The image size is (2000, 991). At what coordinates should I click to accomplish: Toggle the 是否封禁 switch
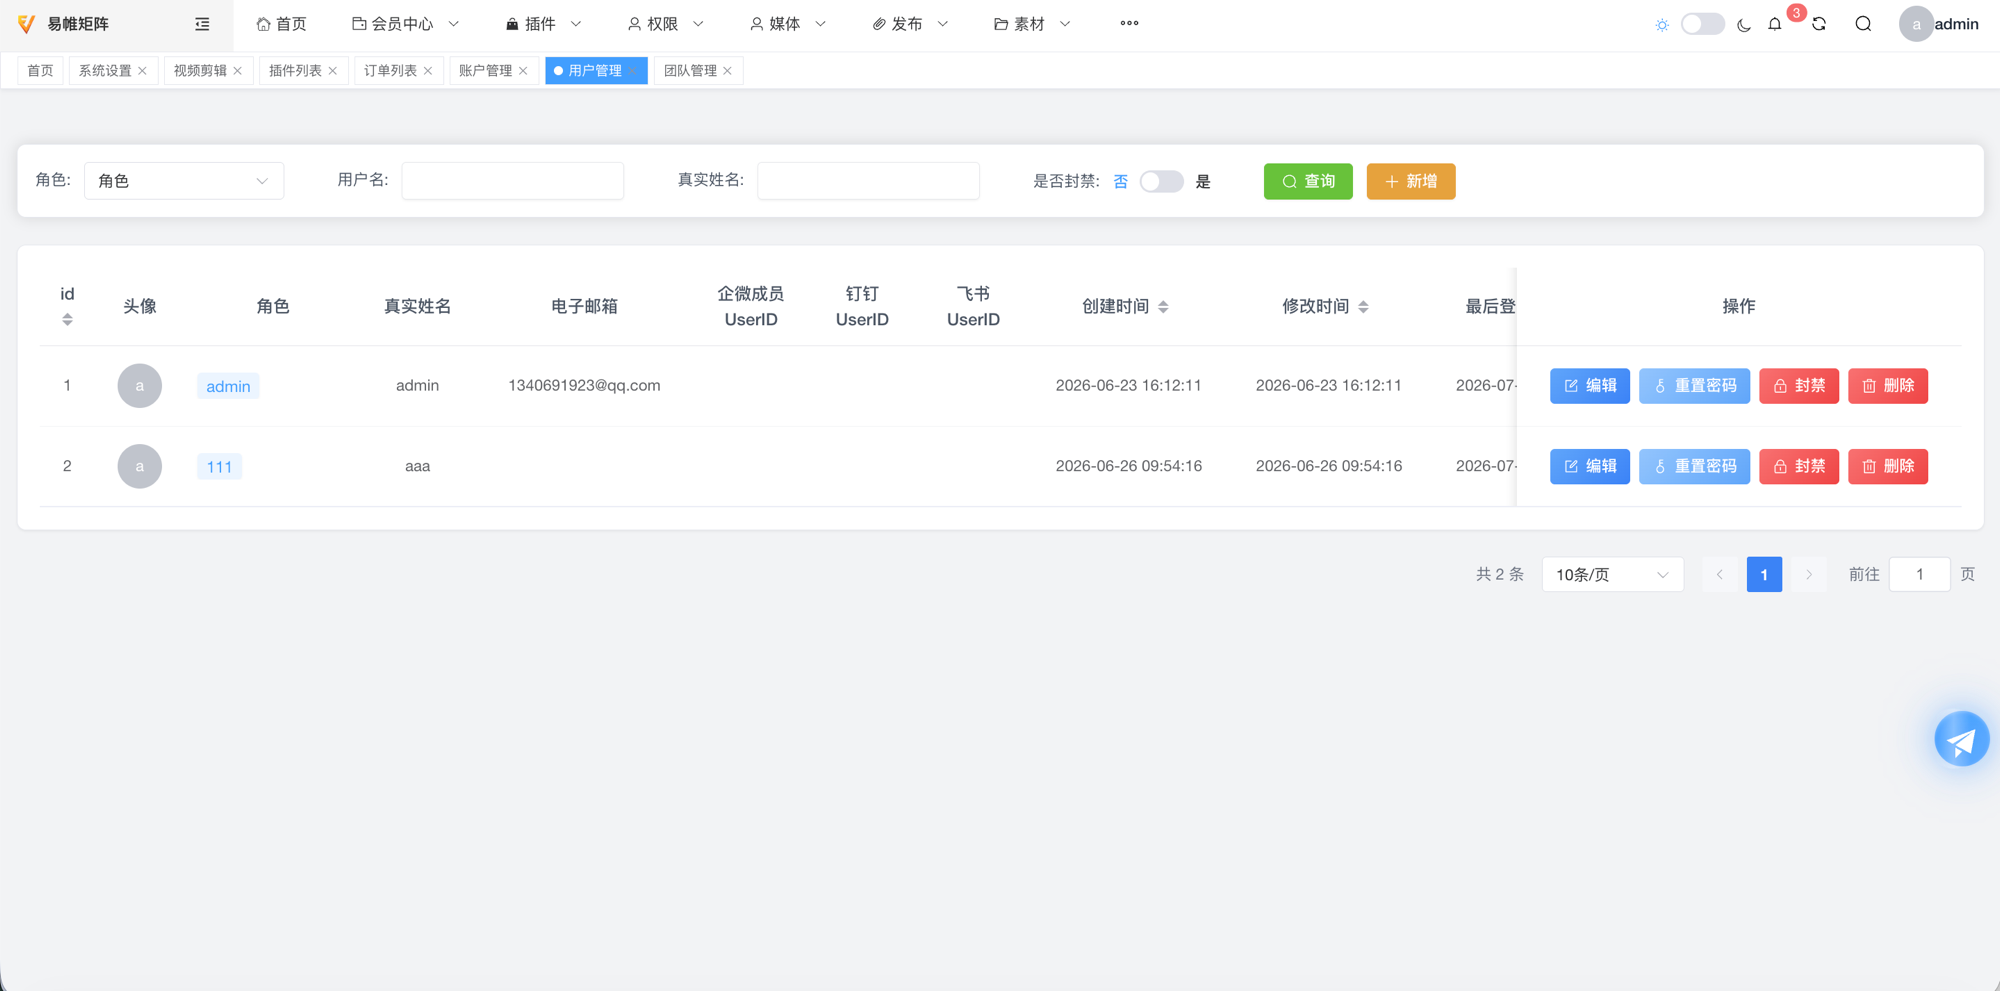tap(1161, 181)
